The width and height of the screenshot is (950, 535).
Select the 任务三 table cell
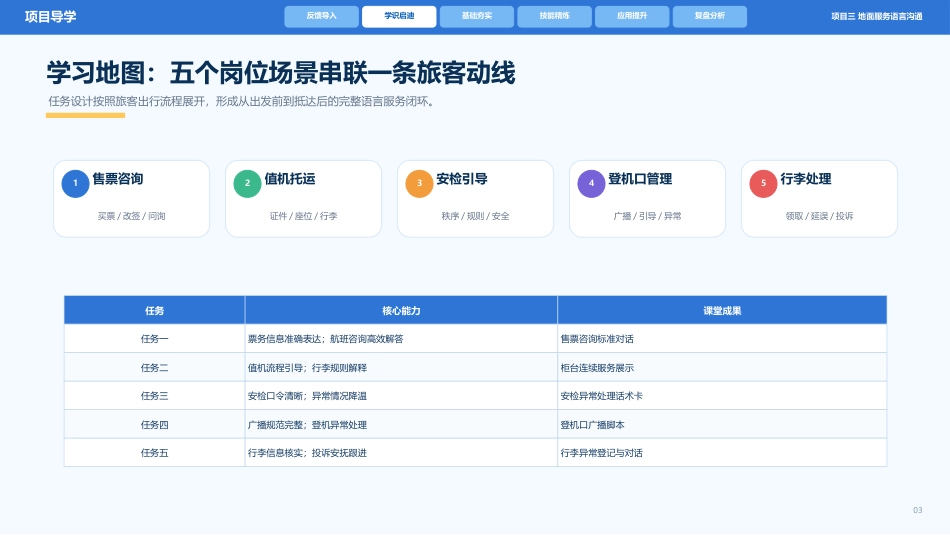click(x=154, y=396)
